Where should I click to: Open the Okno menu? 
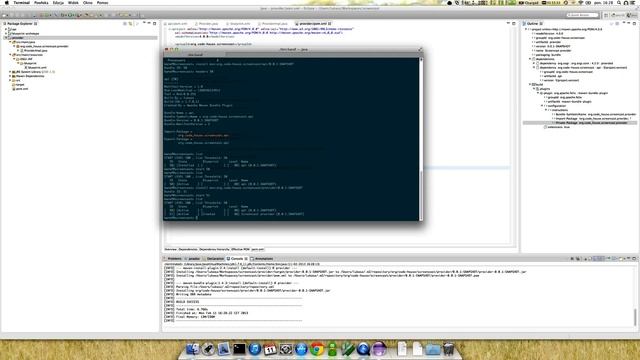(88, 2)
